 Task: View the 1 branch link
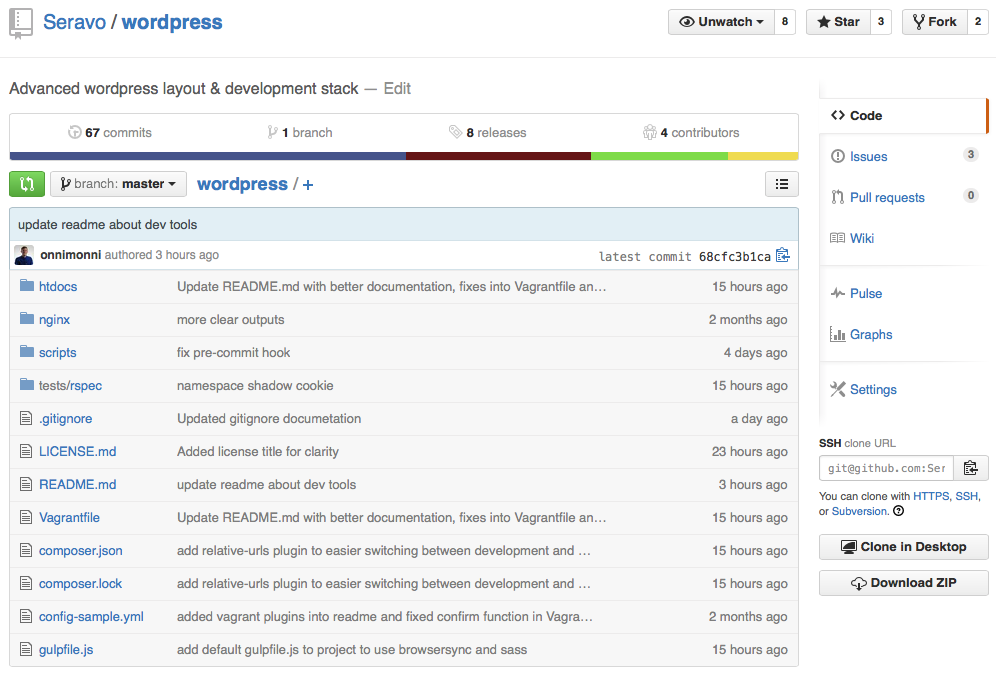(x=300, y=132)
